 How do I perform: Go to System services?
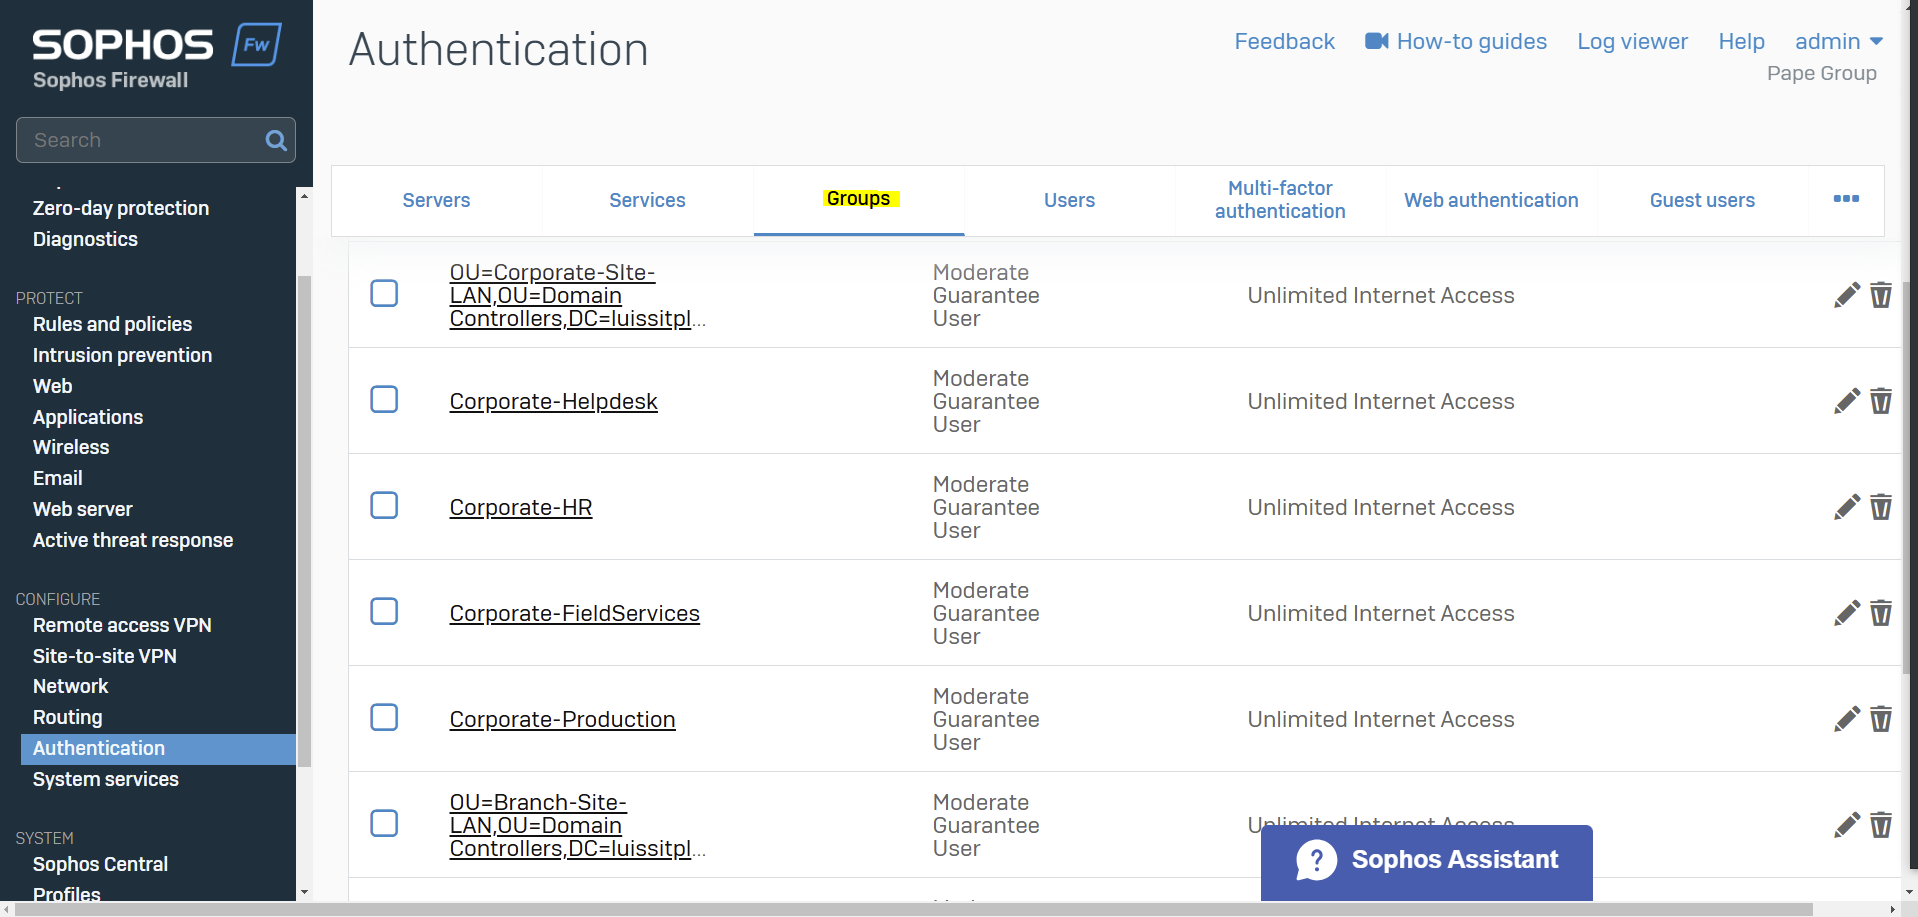point(106,779)
